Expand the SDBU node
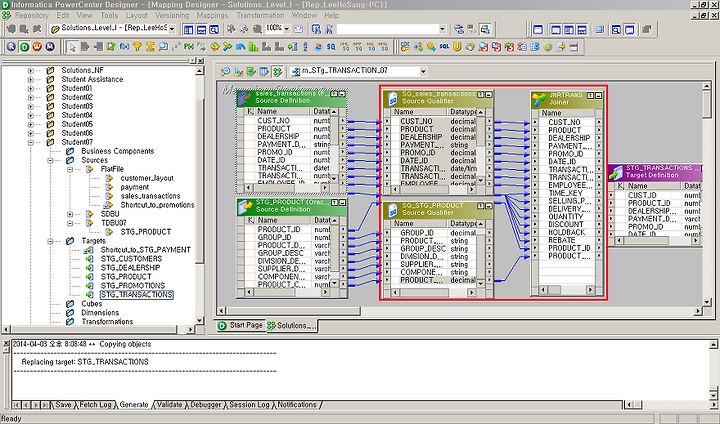Image resolution: width=720 pixels, height=424 pixels. click(70, 214)
